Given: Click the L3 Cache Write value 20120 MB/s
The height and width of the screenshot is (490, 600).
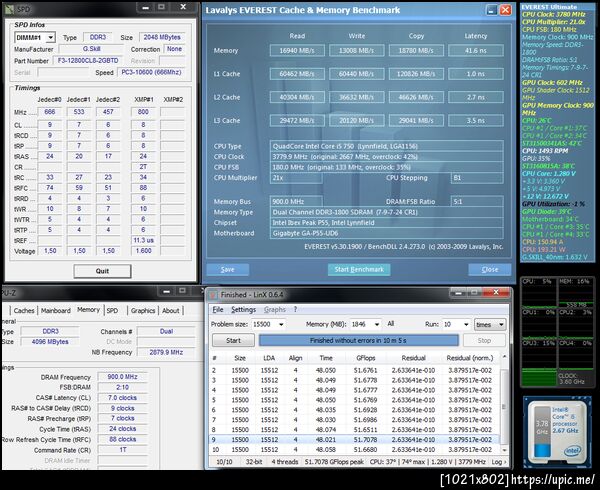Looking at the screenshot, I should pos(357,120).
